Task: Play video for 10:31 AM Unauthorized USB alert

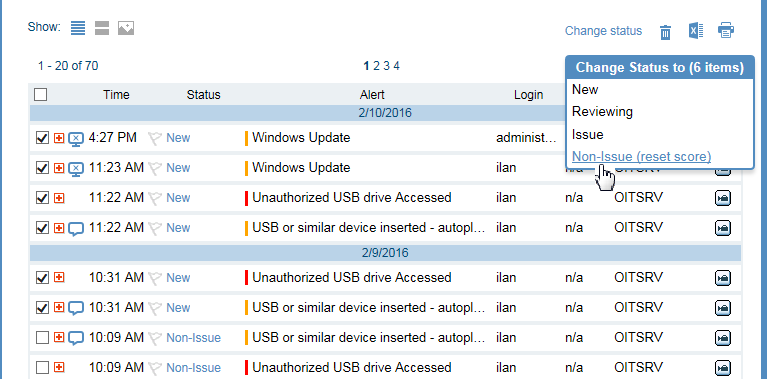Action: point(723,278)
